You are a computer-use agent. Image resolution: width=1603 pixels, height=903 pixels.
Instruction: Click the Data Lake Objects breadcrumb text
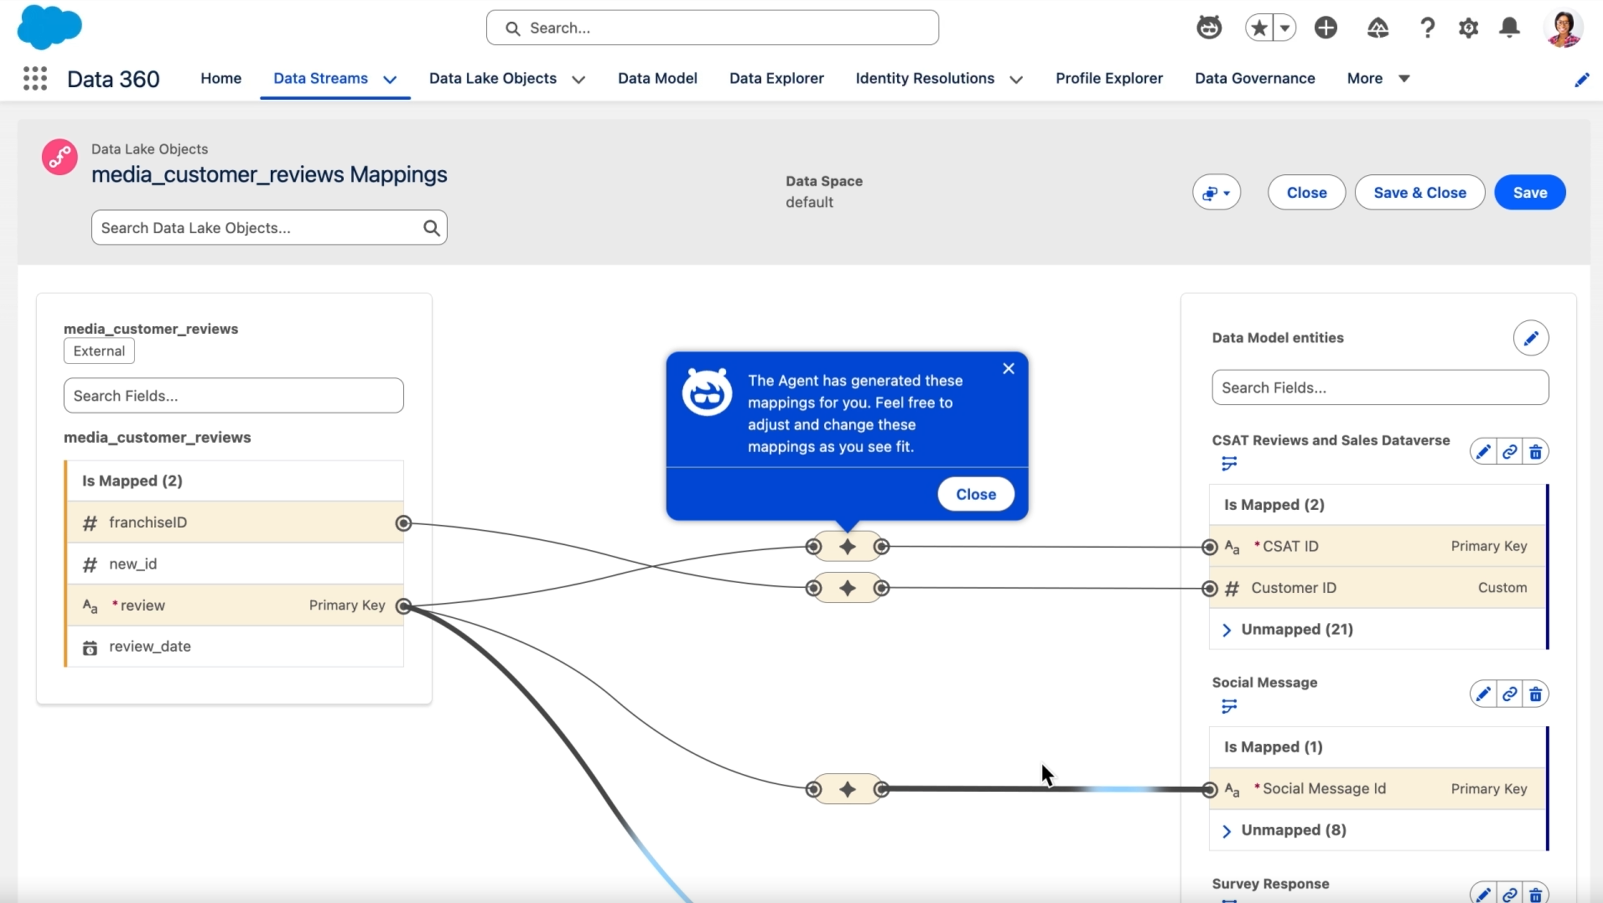[150, 149]
